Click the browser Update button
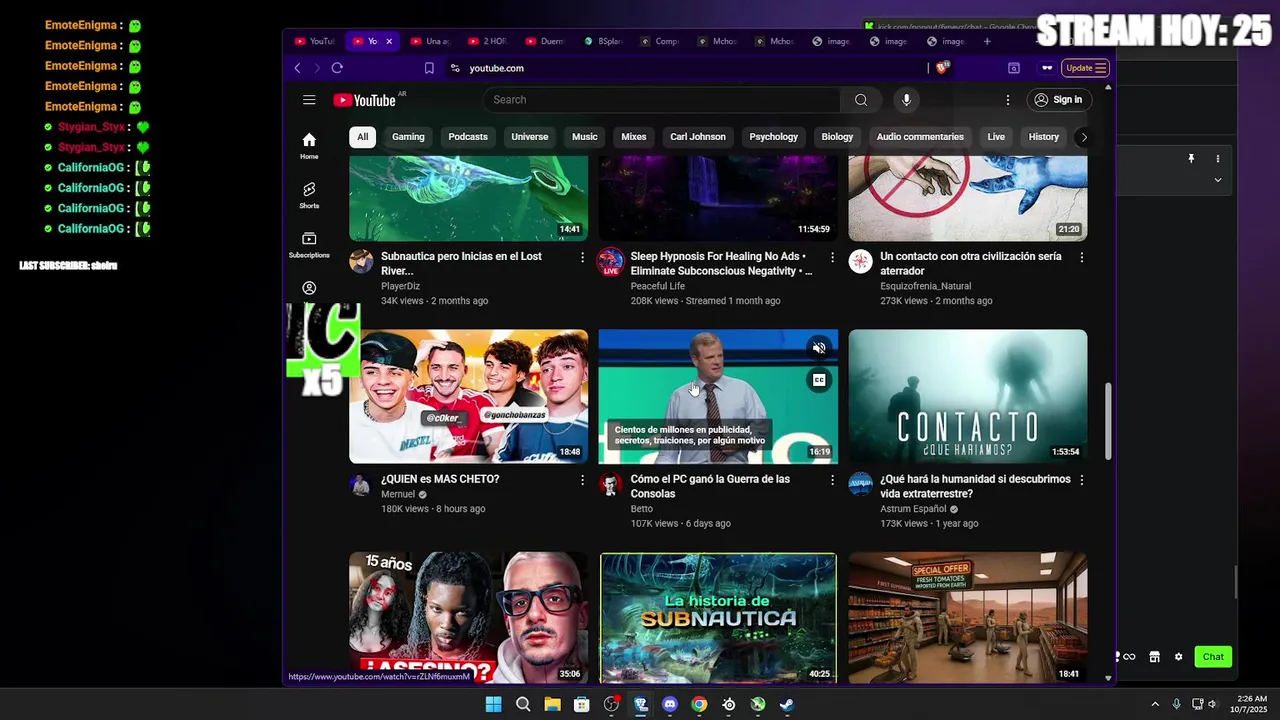Screen dimensions: 1280x720 coord(1086,68)
